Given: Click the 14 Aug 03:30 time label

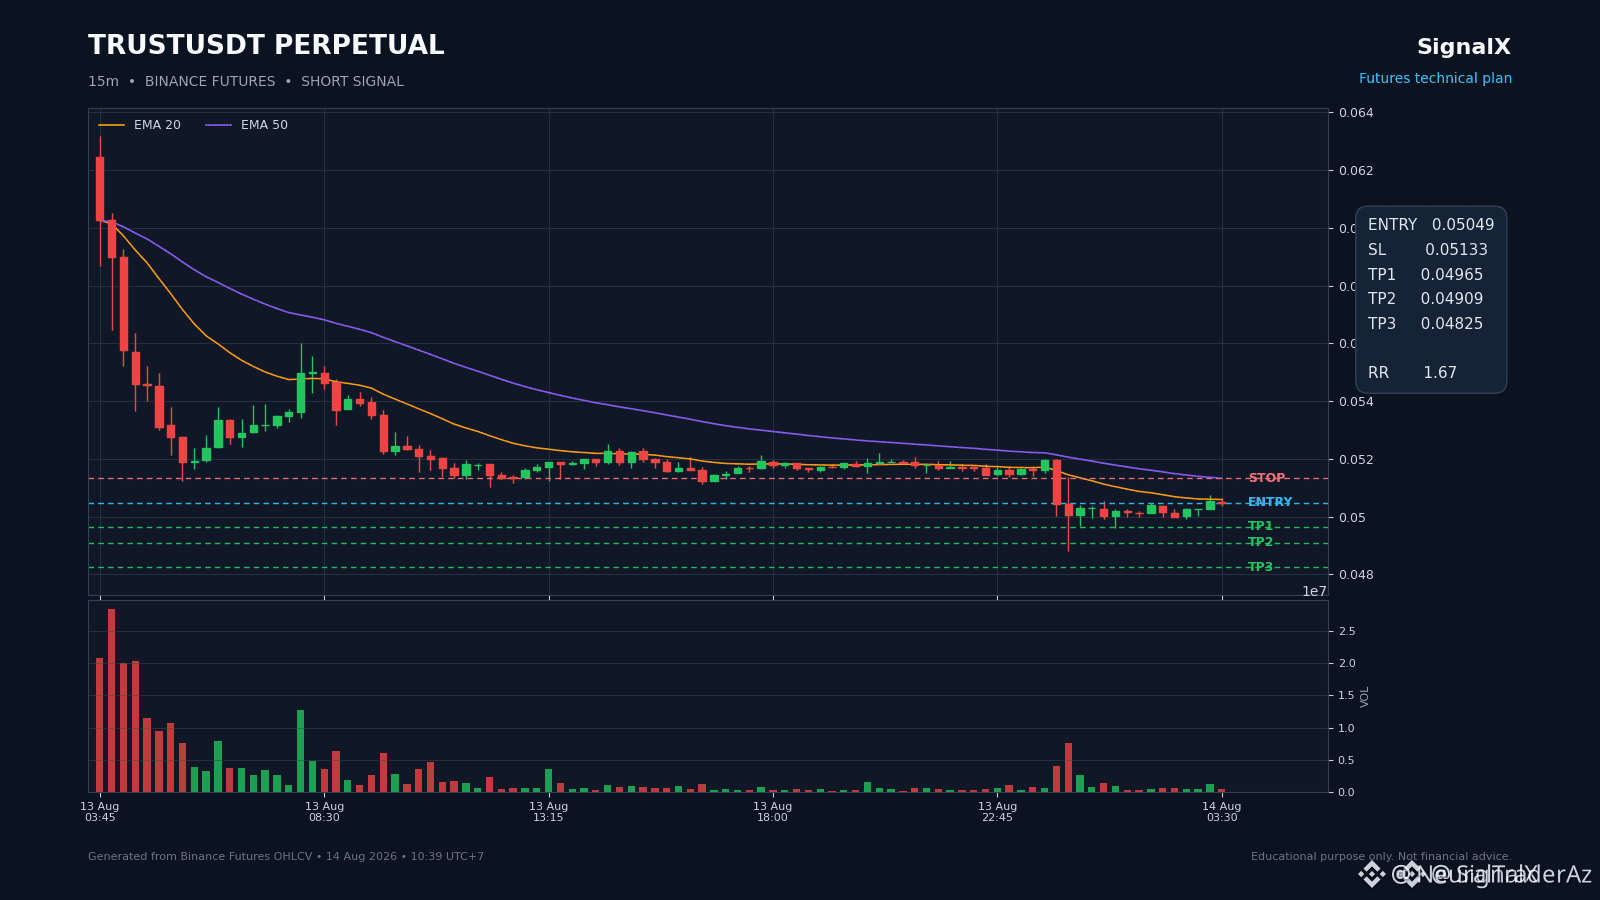Looking at the screenshot, I should pos(1221,812).
